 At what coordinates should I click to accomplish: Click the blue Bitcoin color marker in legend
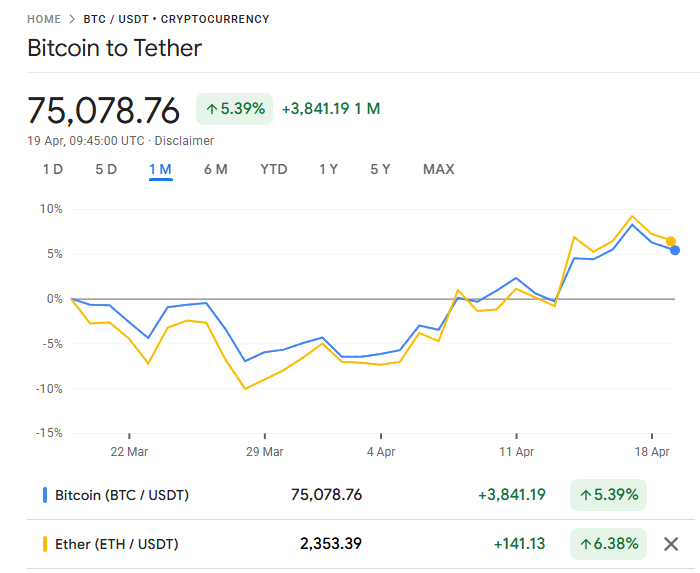(45, 494)
